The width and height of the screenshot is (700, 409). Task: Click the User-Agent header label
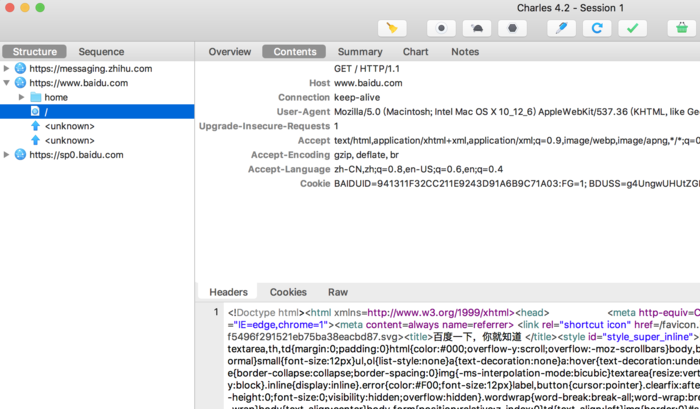click(x=303, y=111)
